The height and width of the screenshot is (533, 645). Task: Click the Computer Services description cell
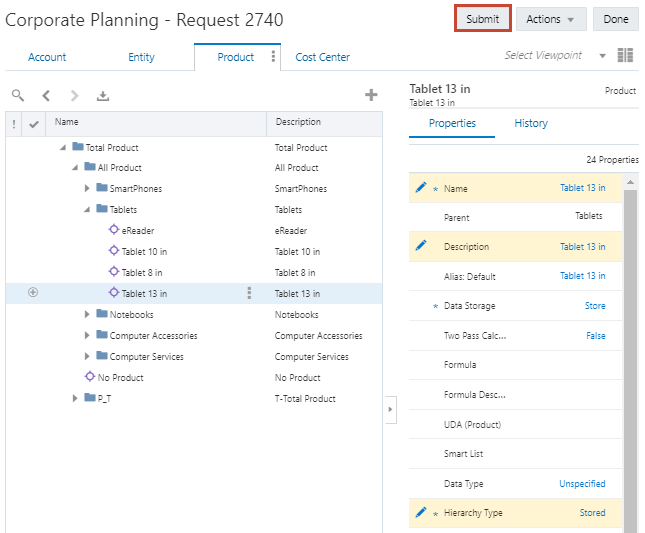coord(311,357)
